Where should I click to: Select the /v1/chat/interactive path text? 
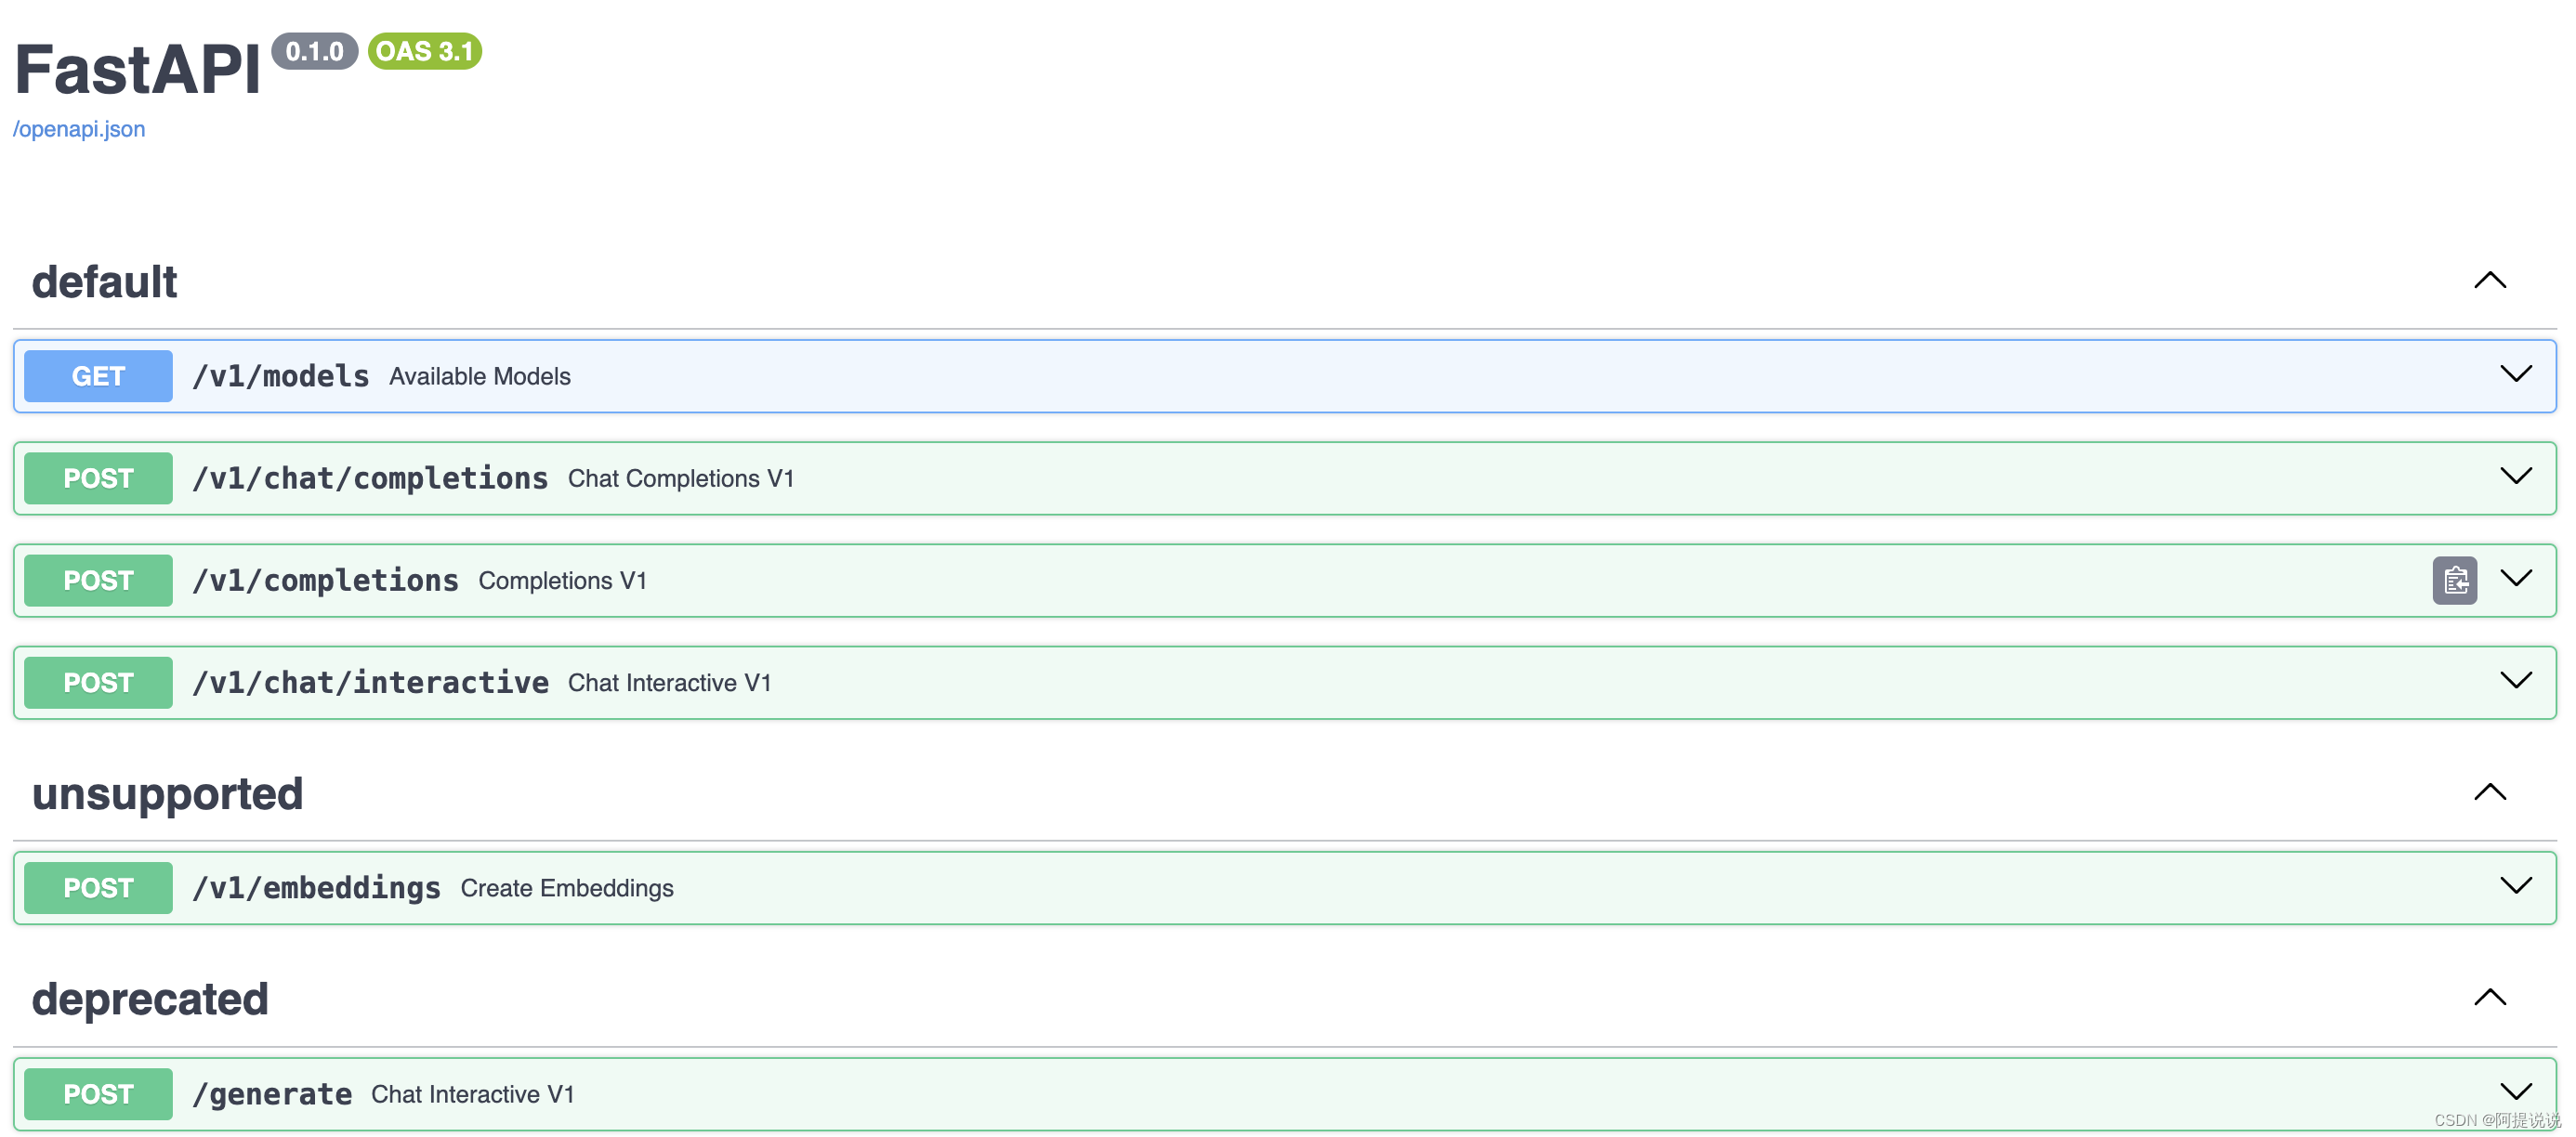click(370, 683)
